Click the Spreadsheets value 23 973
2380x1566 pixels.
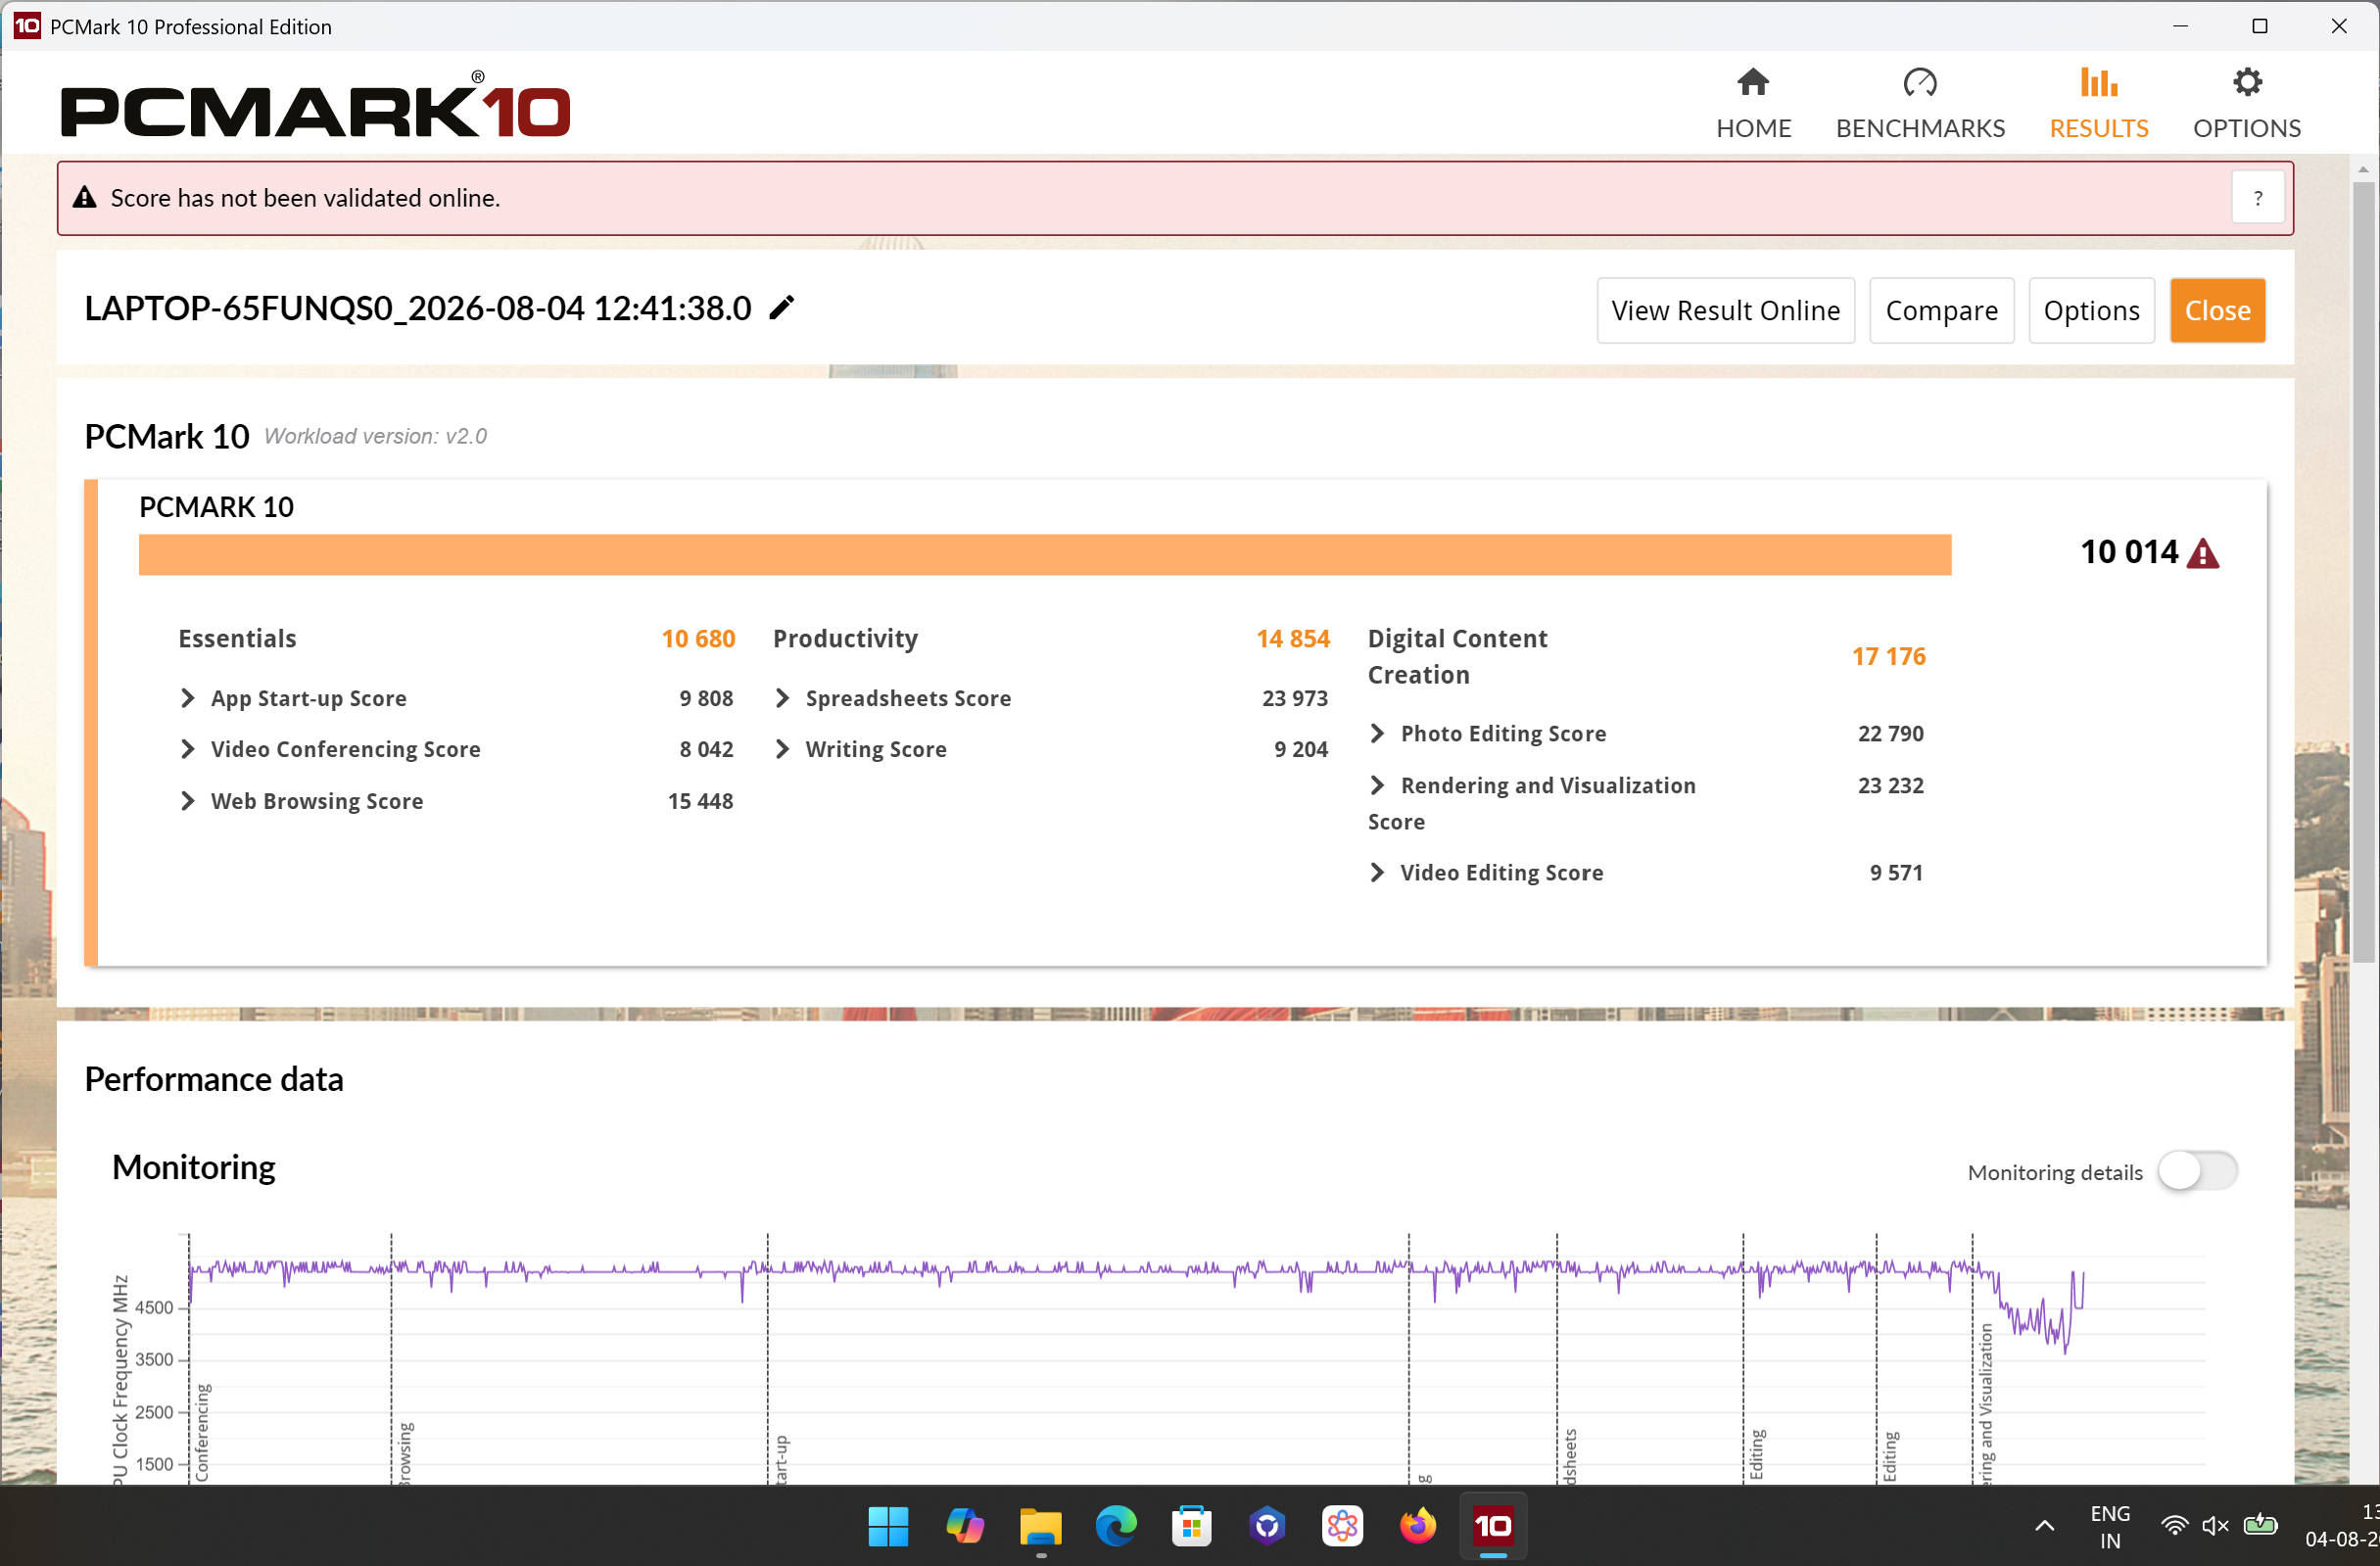1295,698
